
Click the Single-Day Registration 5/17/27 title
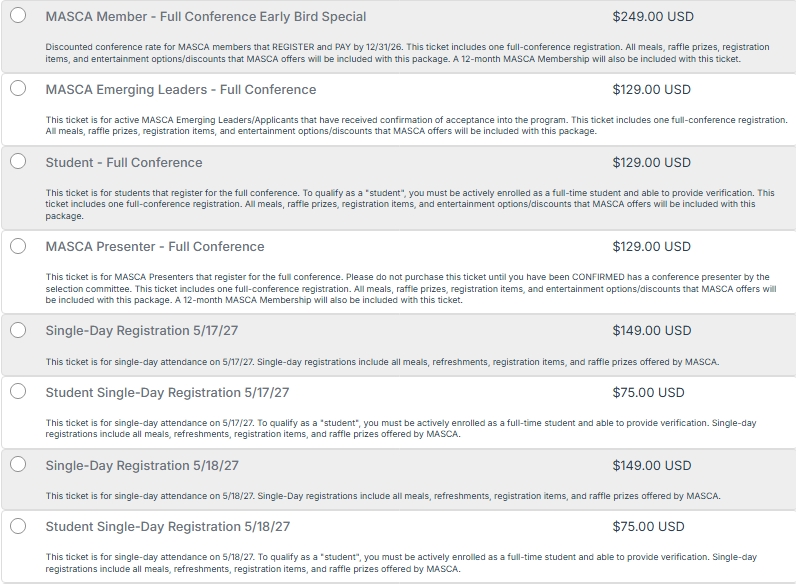[142, 331]
